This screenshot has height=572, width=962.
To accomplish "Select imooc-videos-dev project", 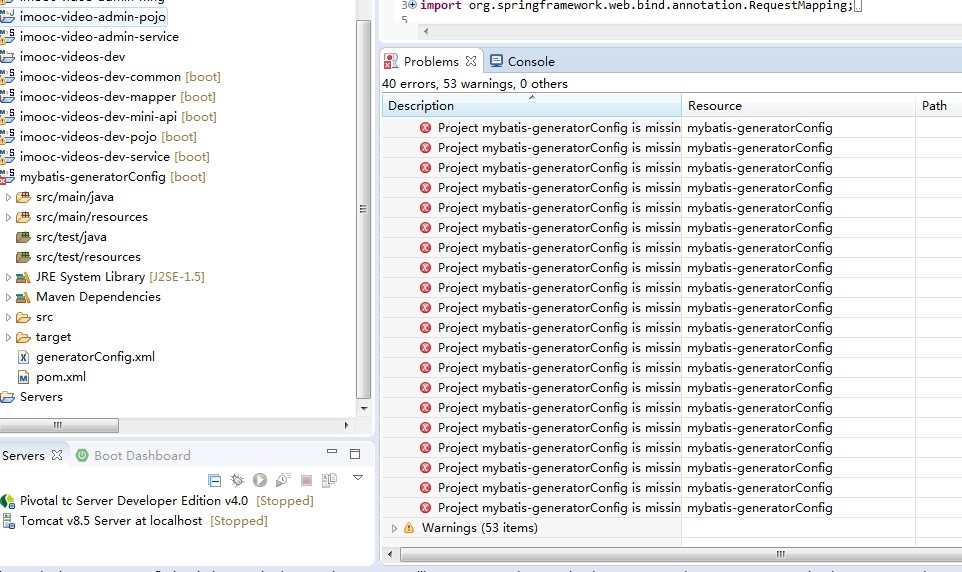I will pyautogui.click(x=72, y=56).
